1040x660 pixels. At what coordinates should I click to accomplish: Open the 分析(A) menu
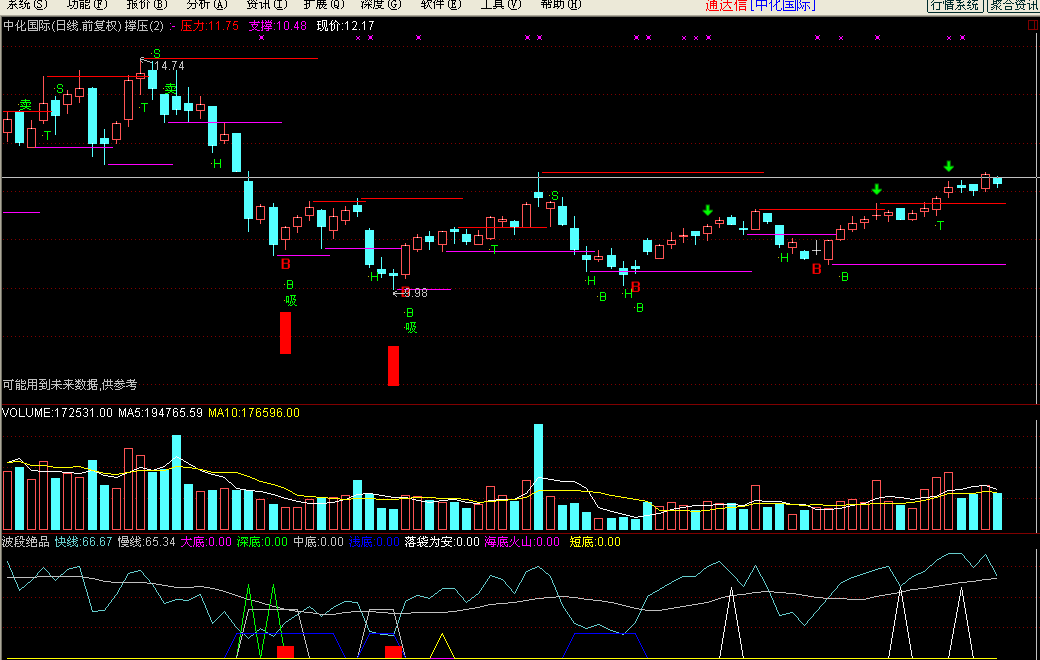207,5
